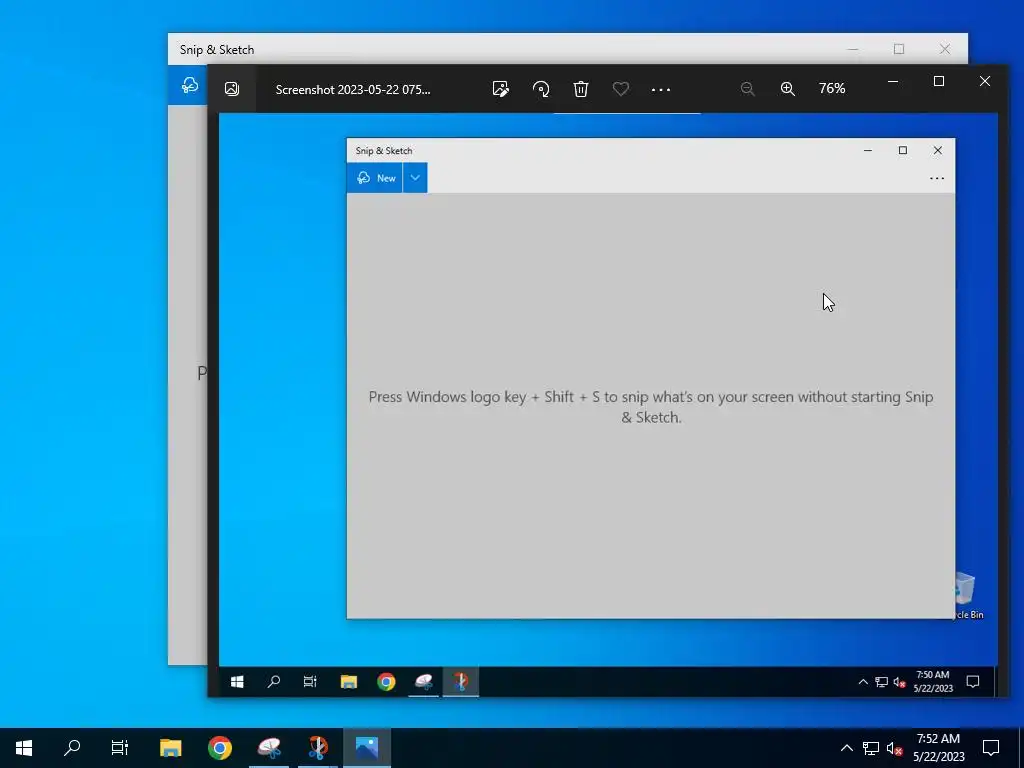Open the Photos app collection view icon

pyautogui.click(x=232, y=89)
